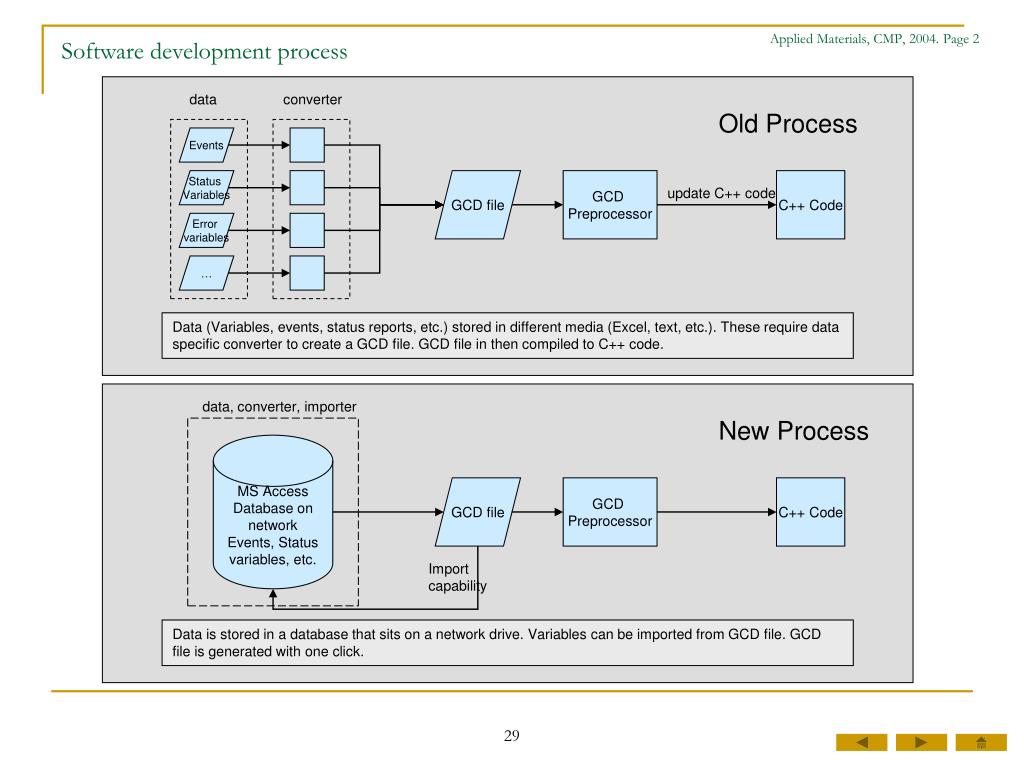Select the C++ Code box in New Process
Screen dimensions: 1024x768
tap(810, 512)
